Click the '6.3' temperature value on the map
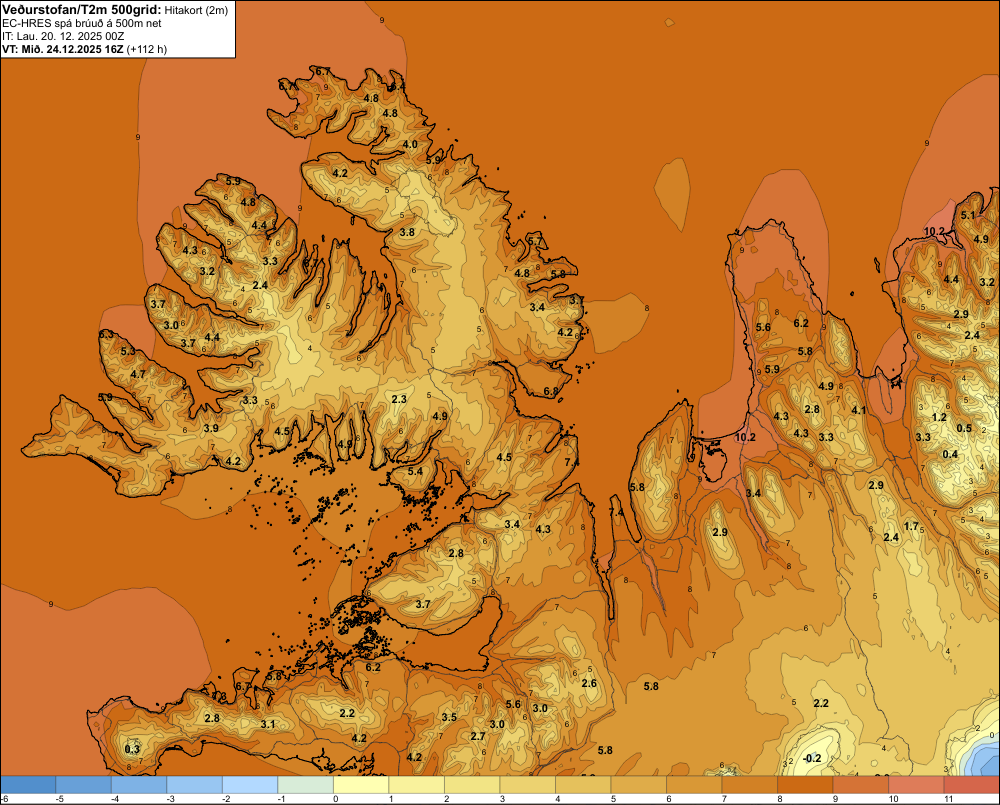1000x805 pixels. point(107,334)
